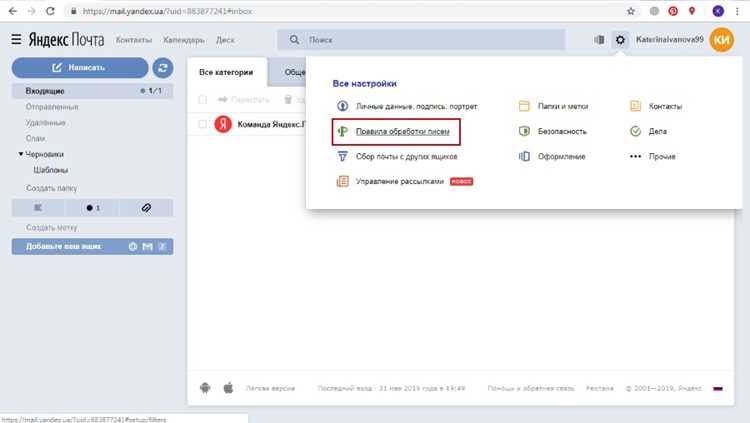
Task: Click the personal data person icon
Action: 342,106
